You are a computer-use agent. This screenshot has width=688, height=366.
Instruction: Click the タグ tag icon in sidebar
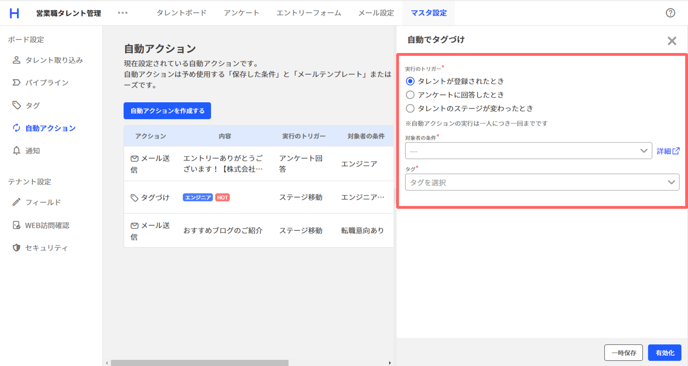(x=16, y=105)
